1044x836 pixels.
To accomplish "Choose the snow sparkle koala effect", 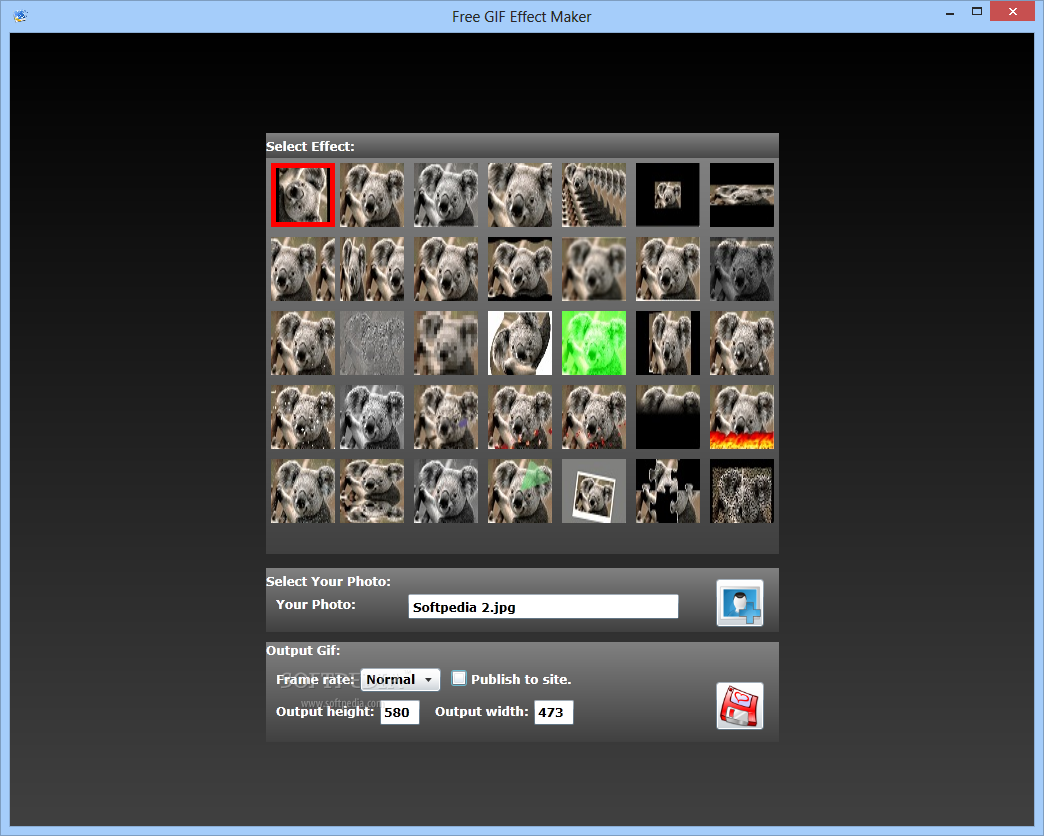I will (x=303, y=417).
